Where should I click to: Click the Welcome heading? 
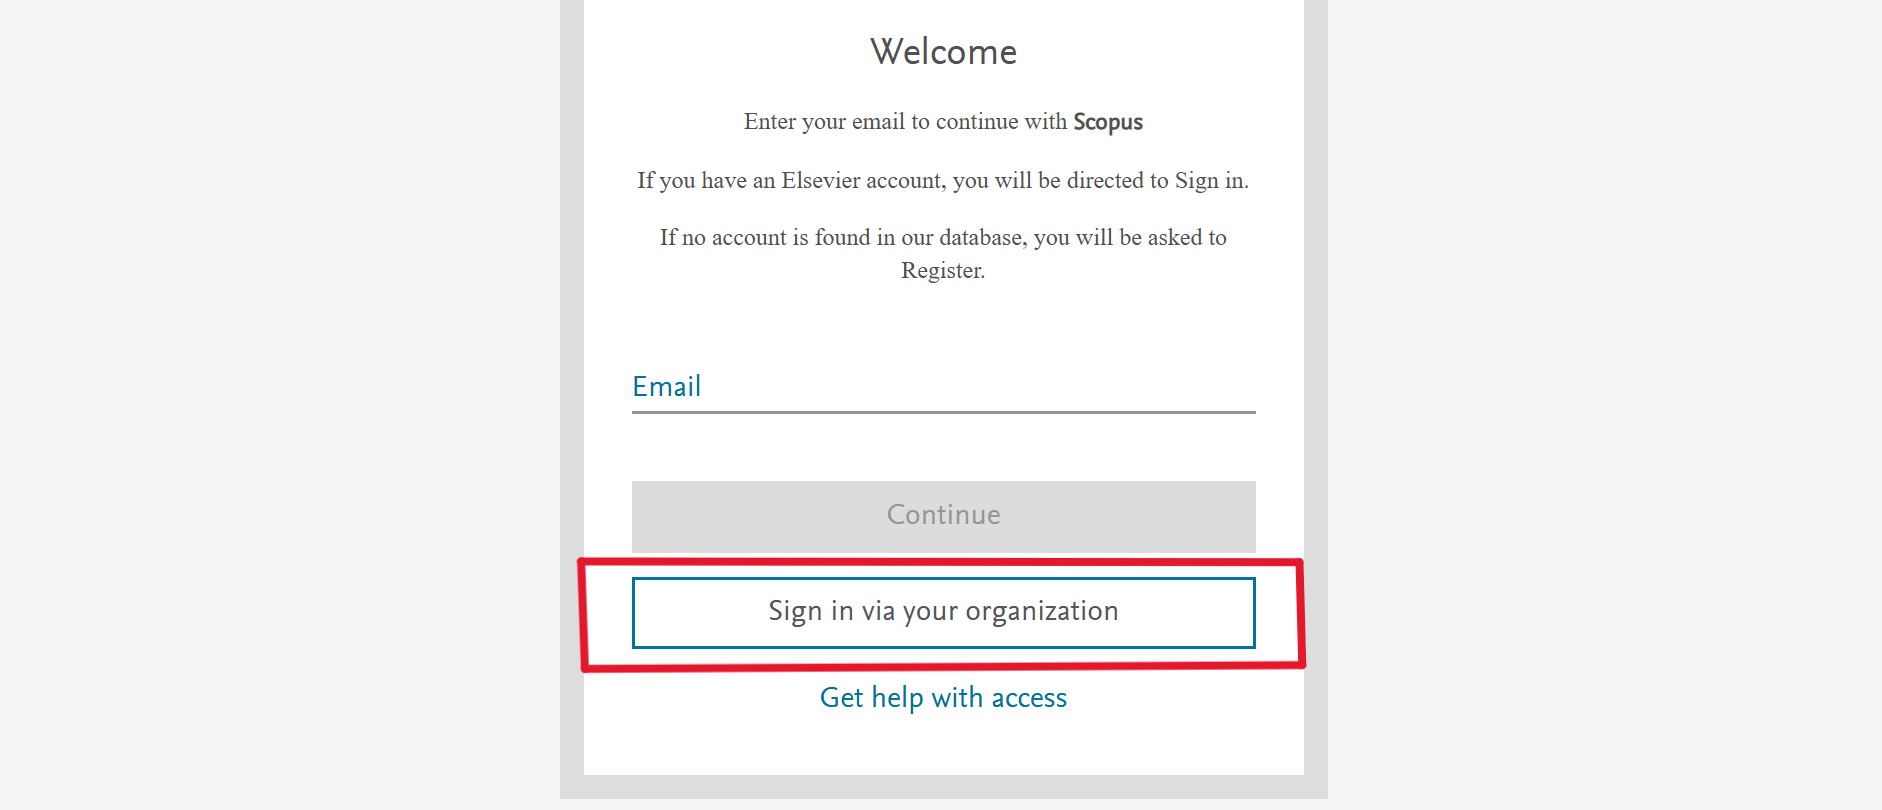(943, 52)
